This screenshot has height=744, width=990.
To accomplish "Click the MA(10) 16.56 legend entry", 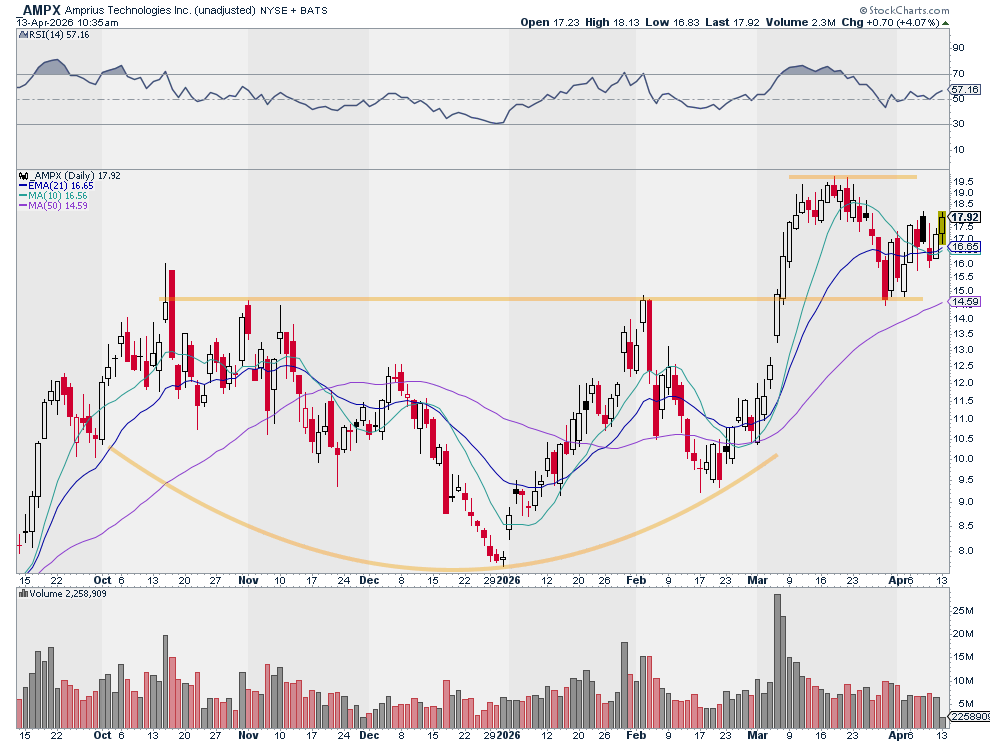I will pyautogui.click(x=57, y=196).
